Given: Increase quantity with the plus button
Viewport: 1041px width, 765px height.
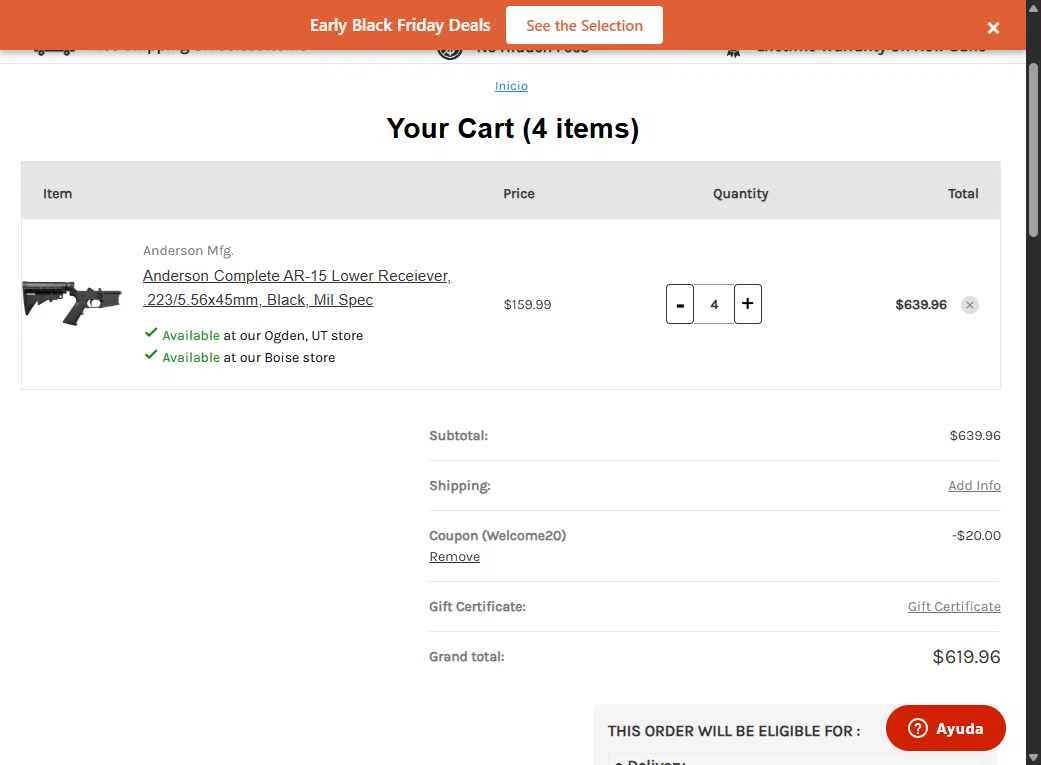Looking at the screenshot, I should pos(748,304).
